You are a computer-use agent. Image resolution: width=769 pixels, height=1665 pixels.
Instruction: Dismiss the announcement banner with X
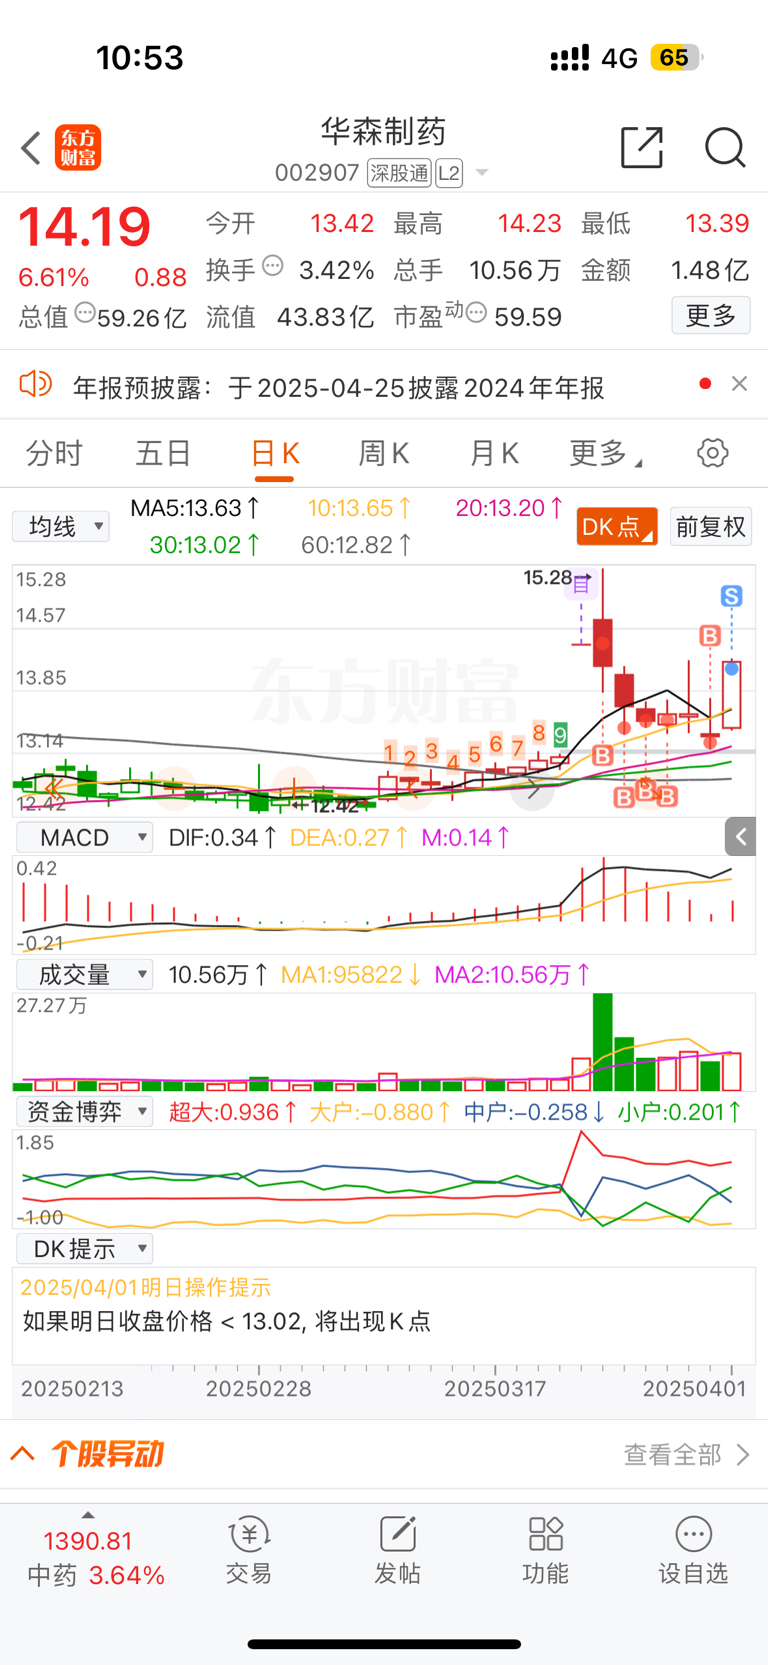tap(739, 383)
